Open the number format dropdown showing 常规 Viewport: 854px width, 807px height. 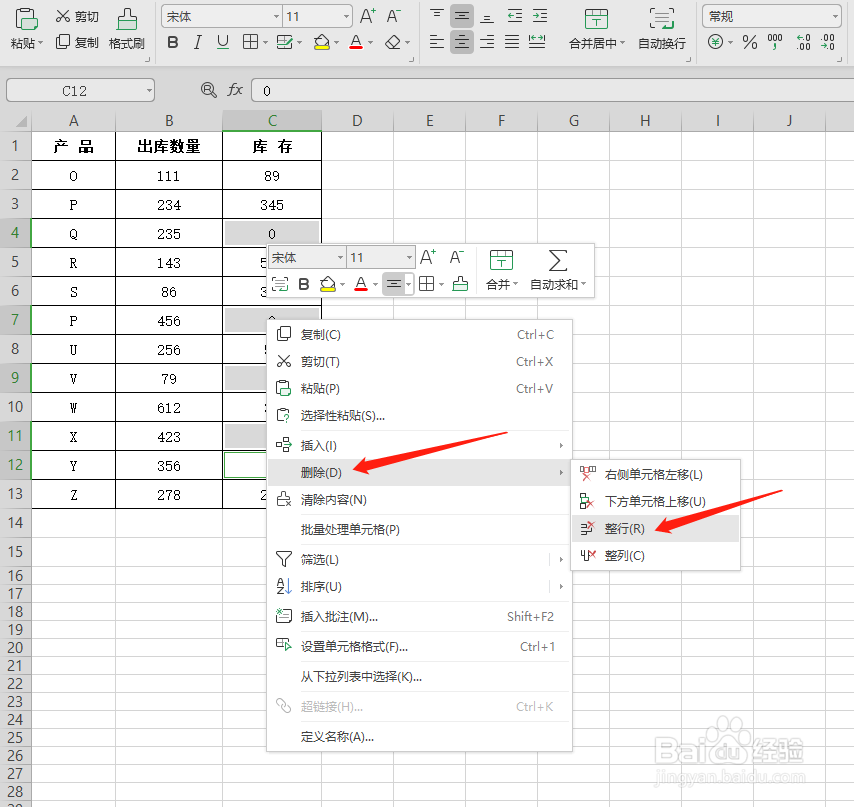coord(770,15)
